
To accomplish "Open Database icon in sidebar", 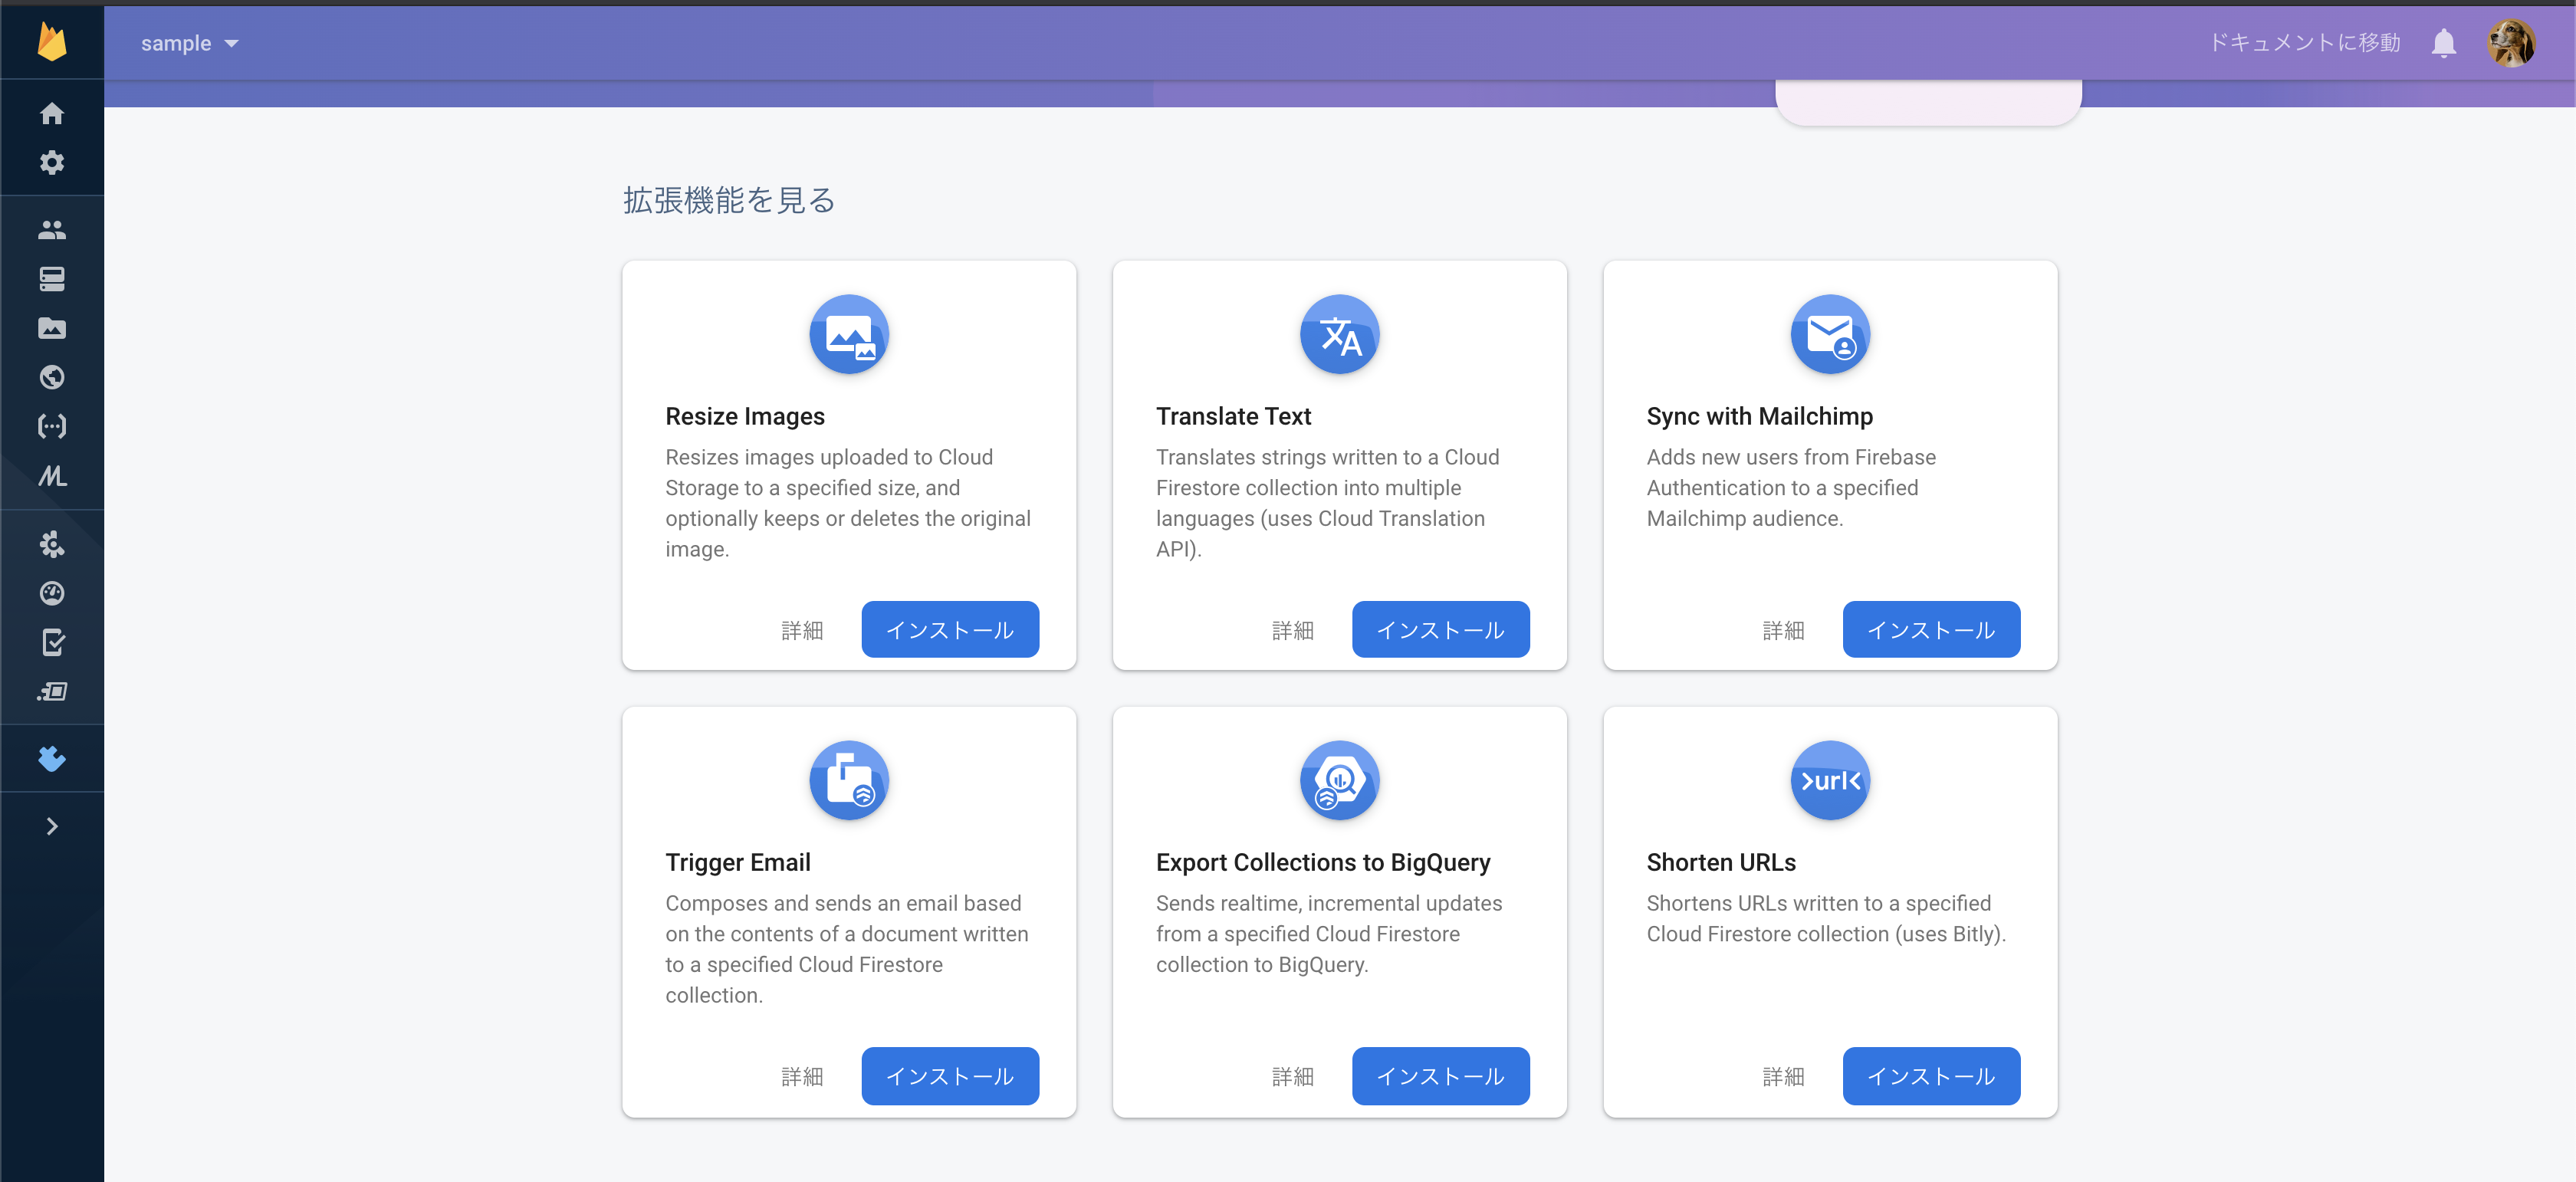I will 52,279.
